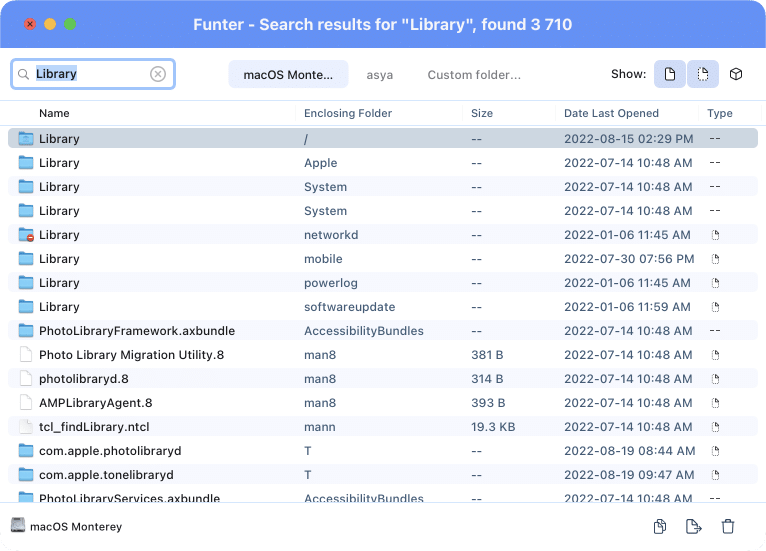
Task: Select PhotoLibraryFramework.axbundle row
Action: [383, 331]
